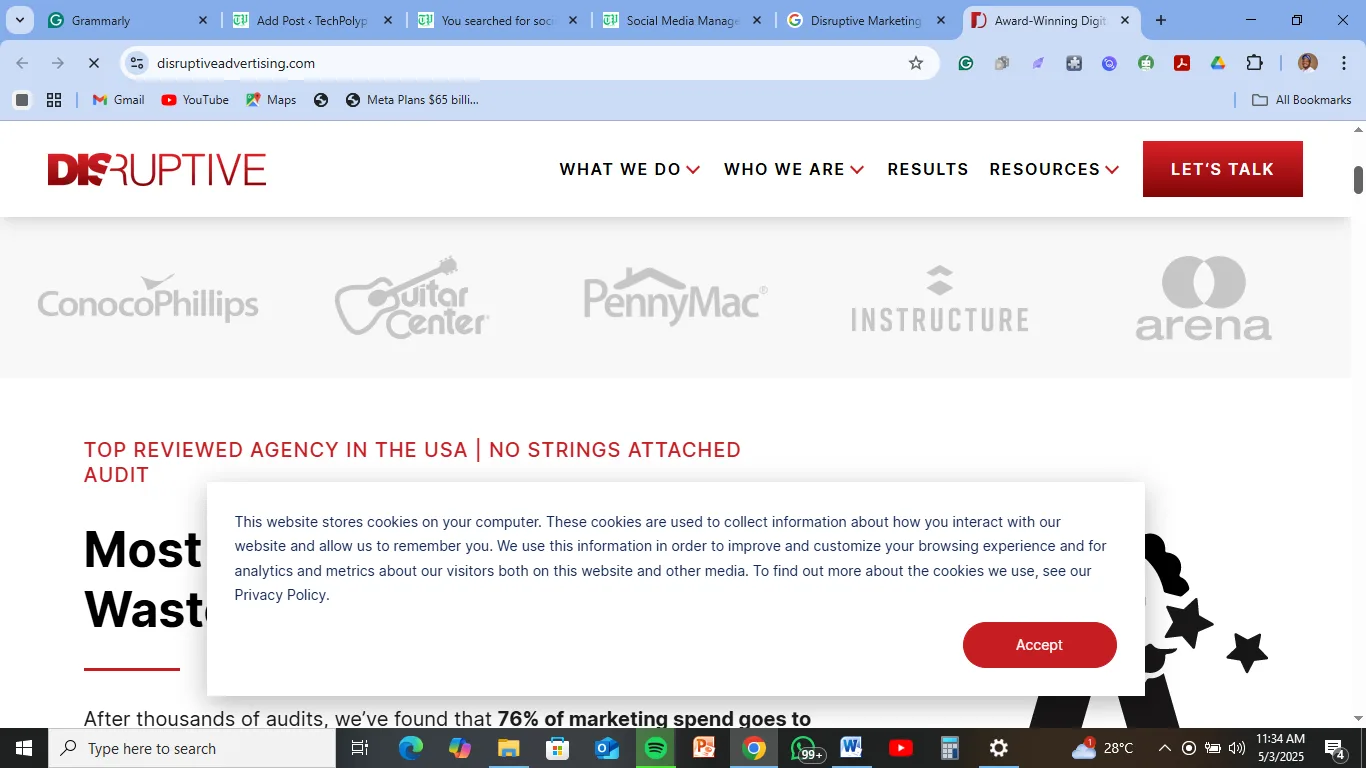Open PowerPoint from the taskbar
Image resolution: width=1366 pixels, height=768 pixels.
point(705,748)
